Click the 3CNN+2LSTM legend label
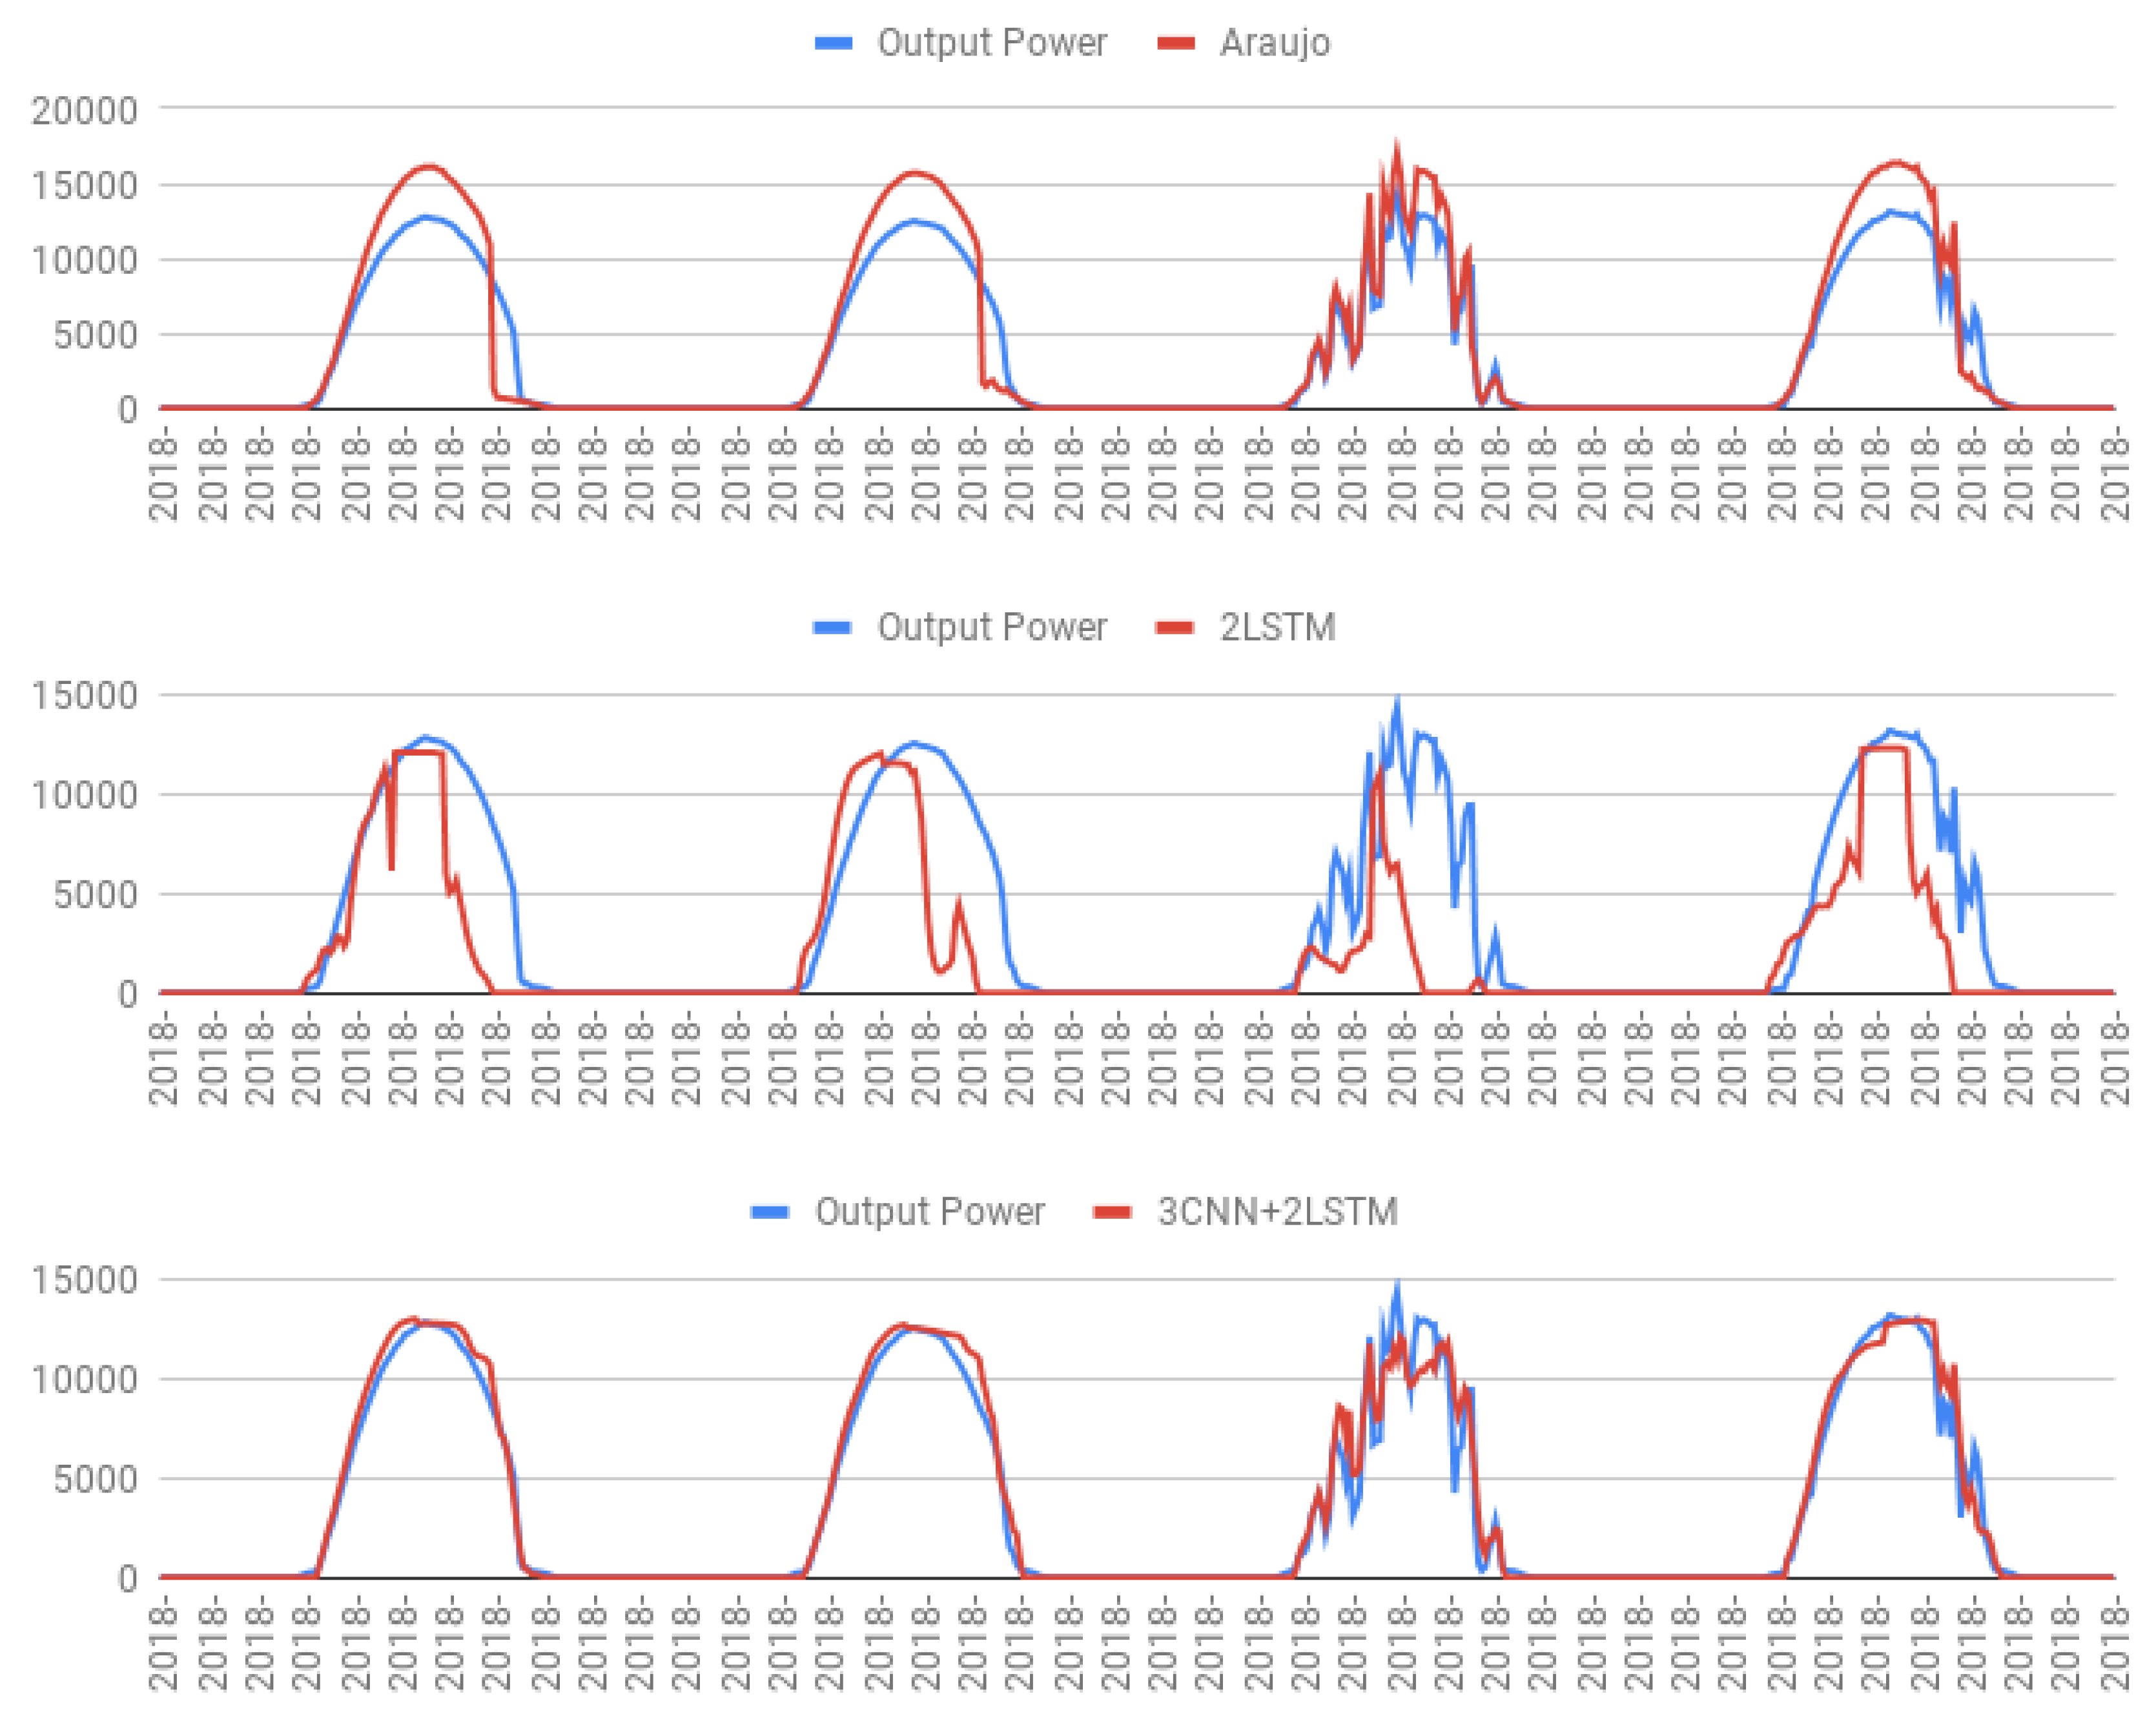The height and width of the screenshot is (1716, 2156). coord(1277,1211)
